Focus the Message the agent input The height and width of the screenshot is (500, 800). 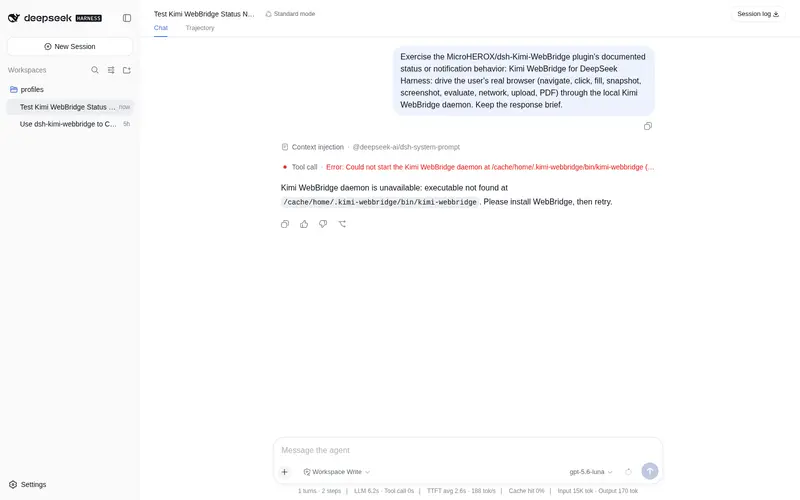(468, 450)
